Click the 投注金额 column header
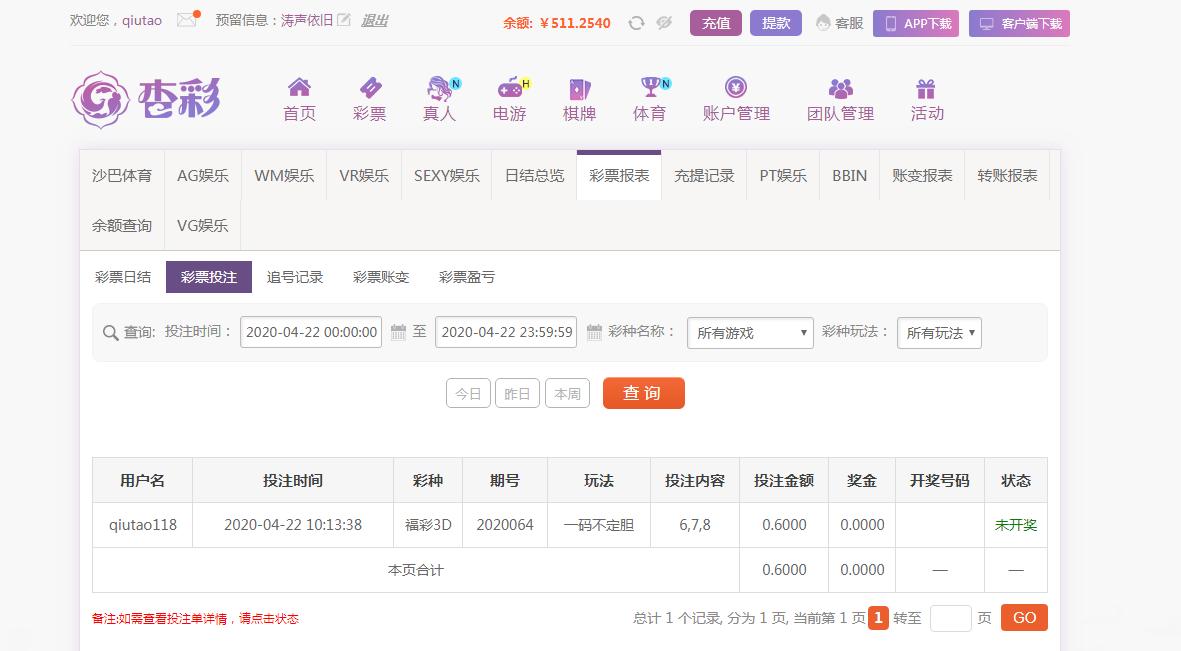The height and width of the screenshot is (651, 1181). coord(783,481)
